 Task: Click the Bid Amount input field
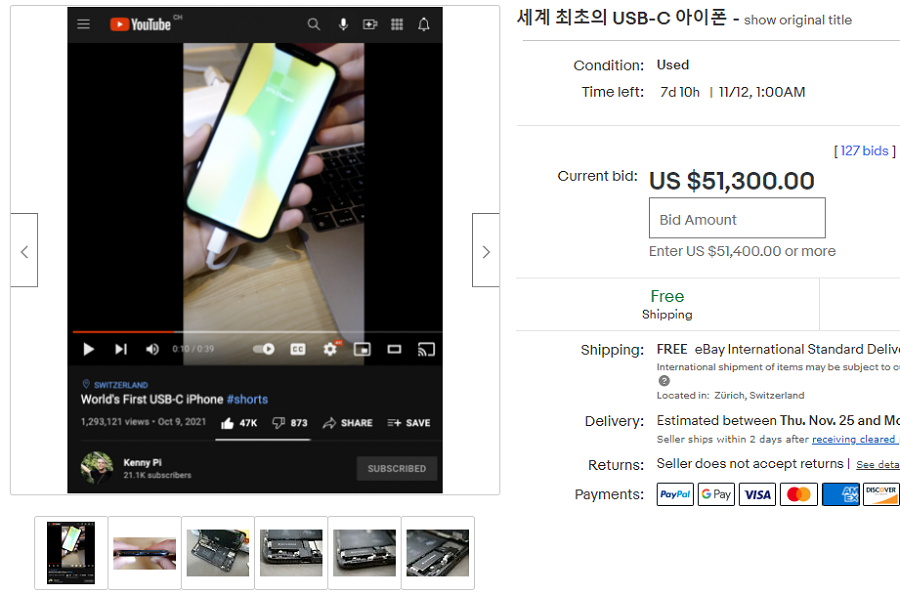click(737, 219)
